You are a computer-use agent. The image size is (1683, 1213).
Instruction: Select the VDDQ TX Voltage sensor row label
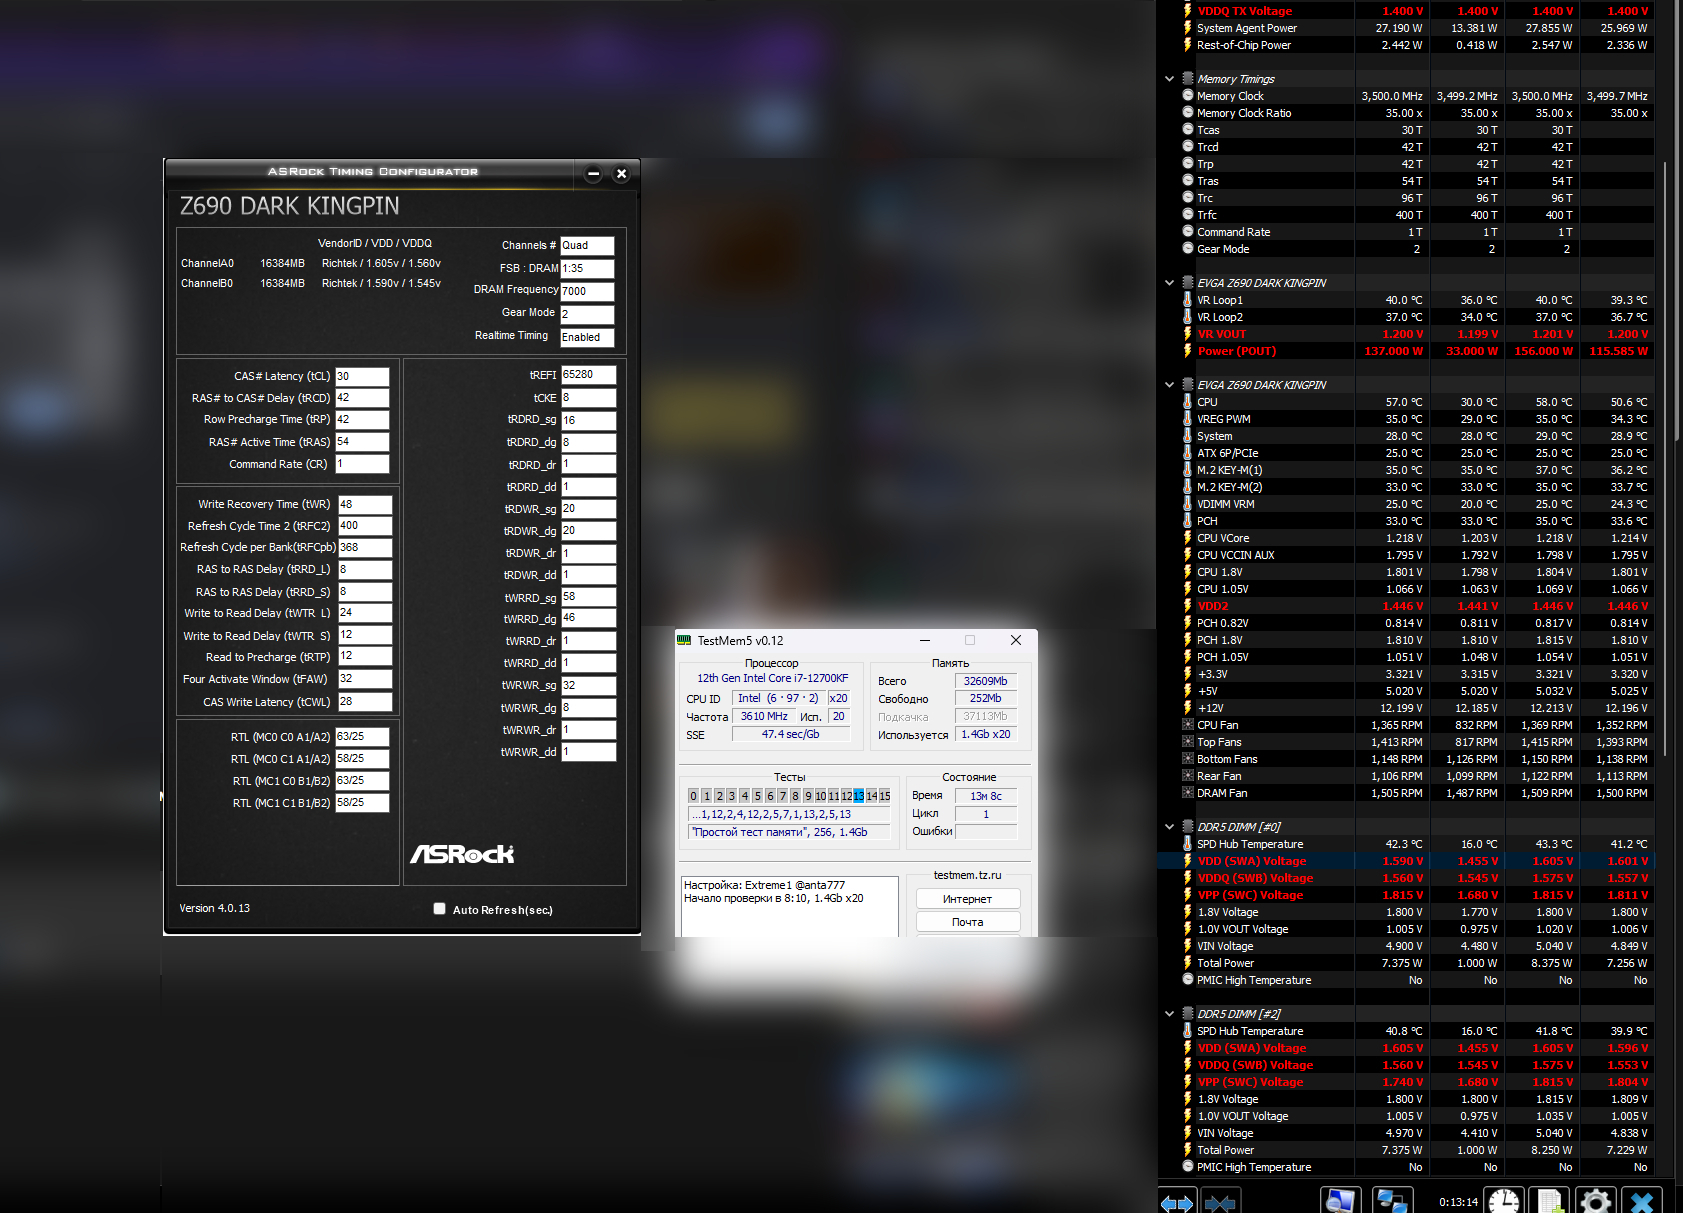(x=1244, y=11)
